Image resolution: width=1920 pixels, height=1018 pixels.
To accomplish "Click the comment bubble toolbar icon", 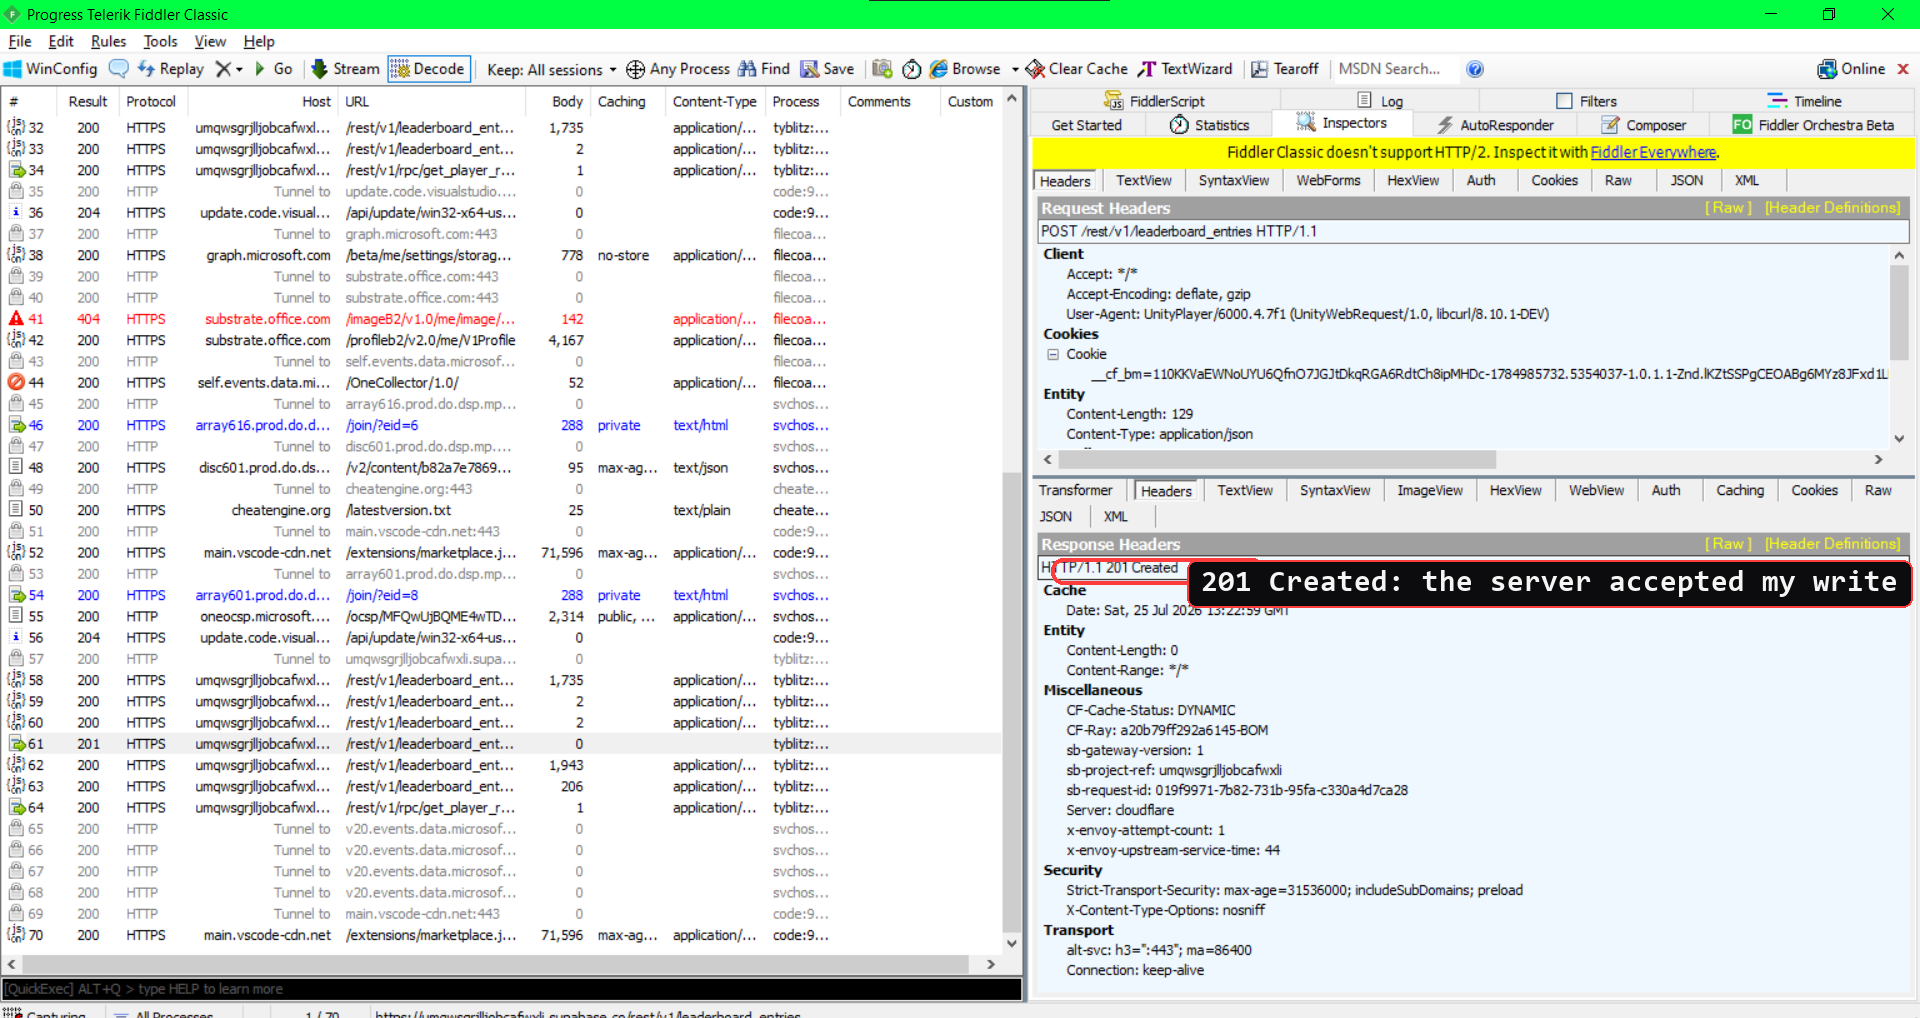I will point(119,69).
